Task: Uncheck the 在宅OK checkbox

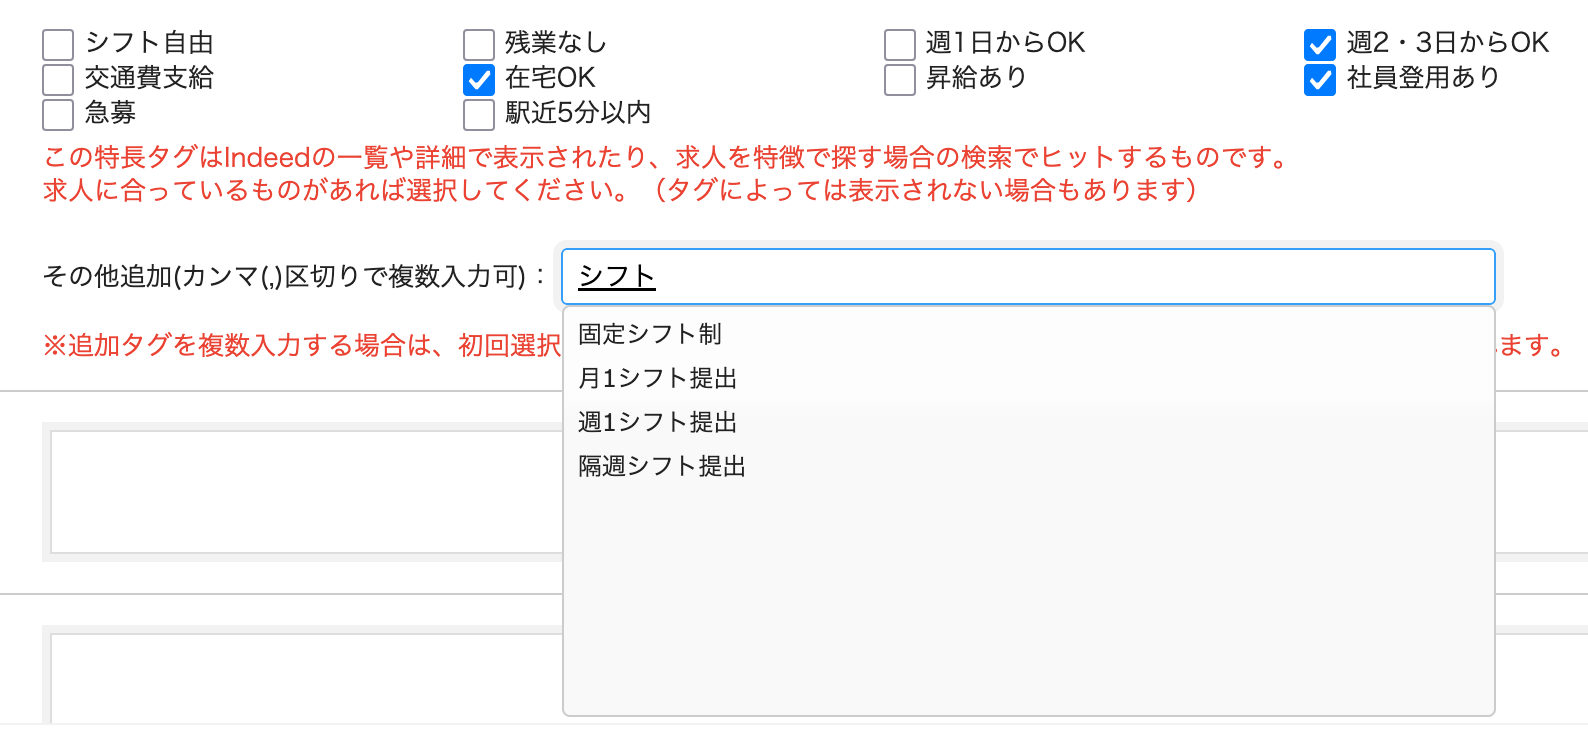Action: pyautogui.click(x=479, y=80)
